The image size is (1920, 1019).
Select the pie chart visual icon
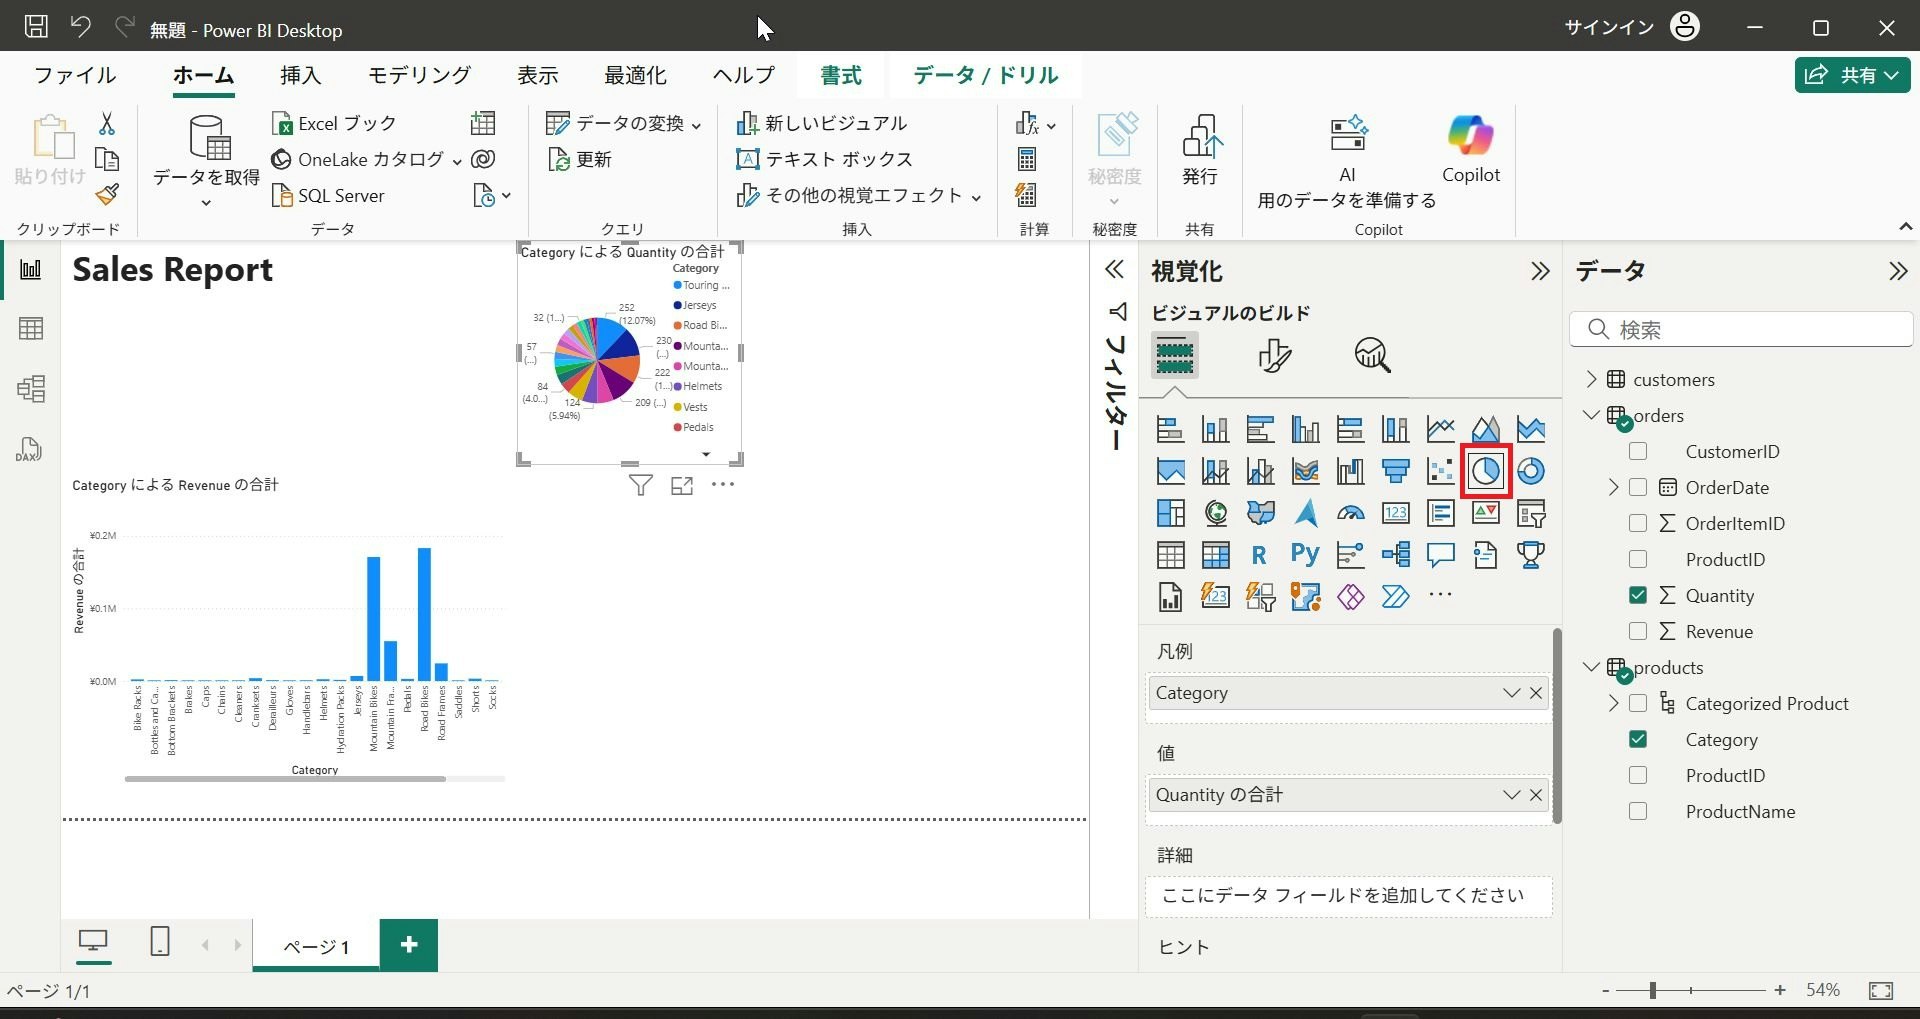(1486, 471)
